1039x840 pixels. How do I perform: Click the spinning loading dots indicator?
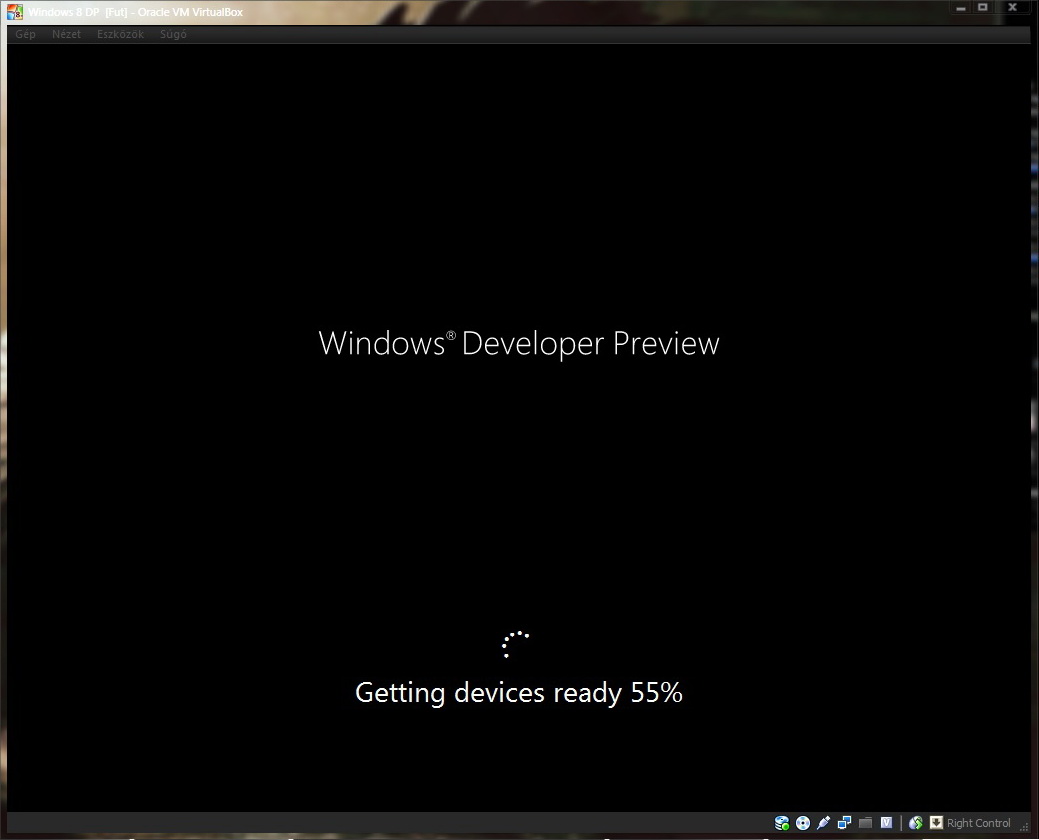(514, 643)
